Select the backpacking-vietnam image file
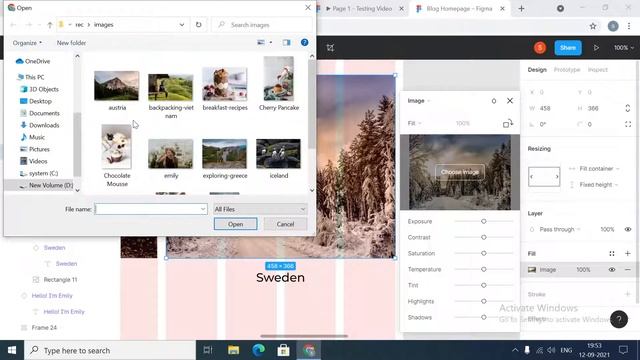 171,87
